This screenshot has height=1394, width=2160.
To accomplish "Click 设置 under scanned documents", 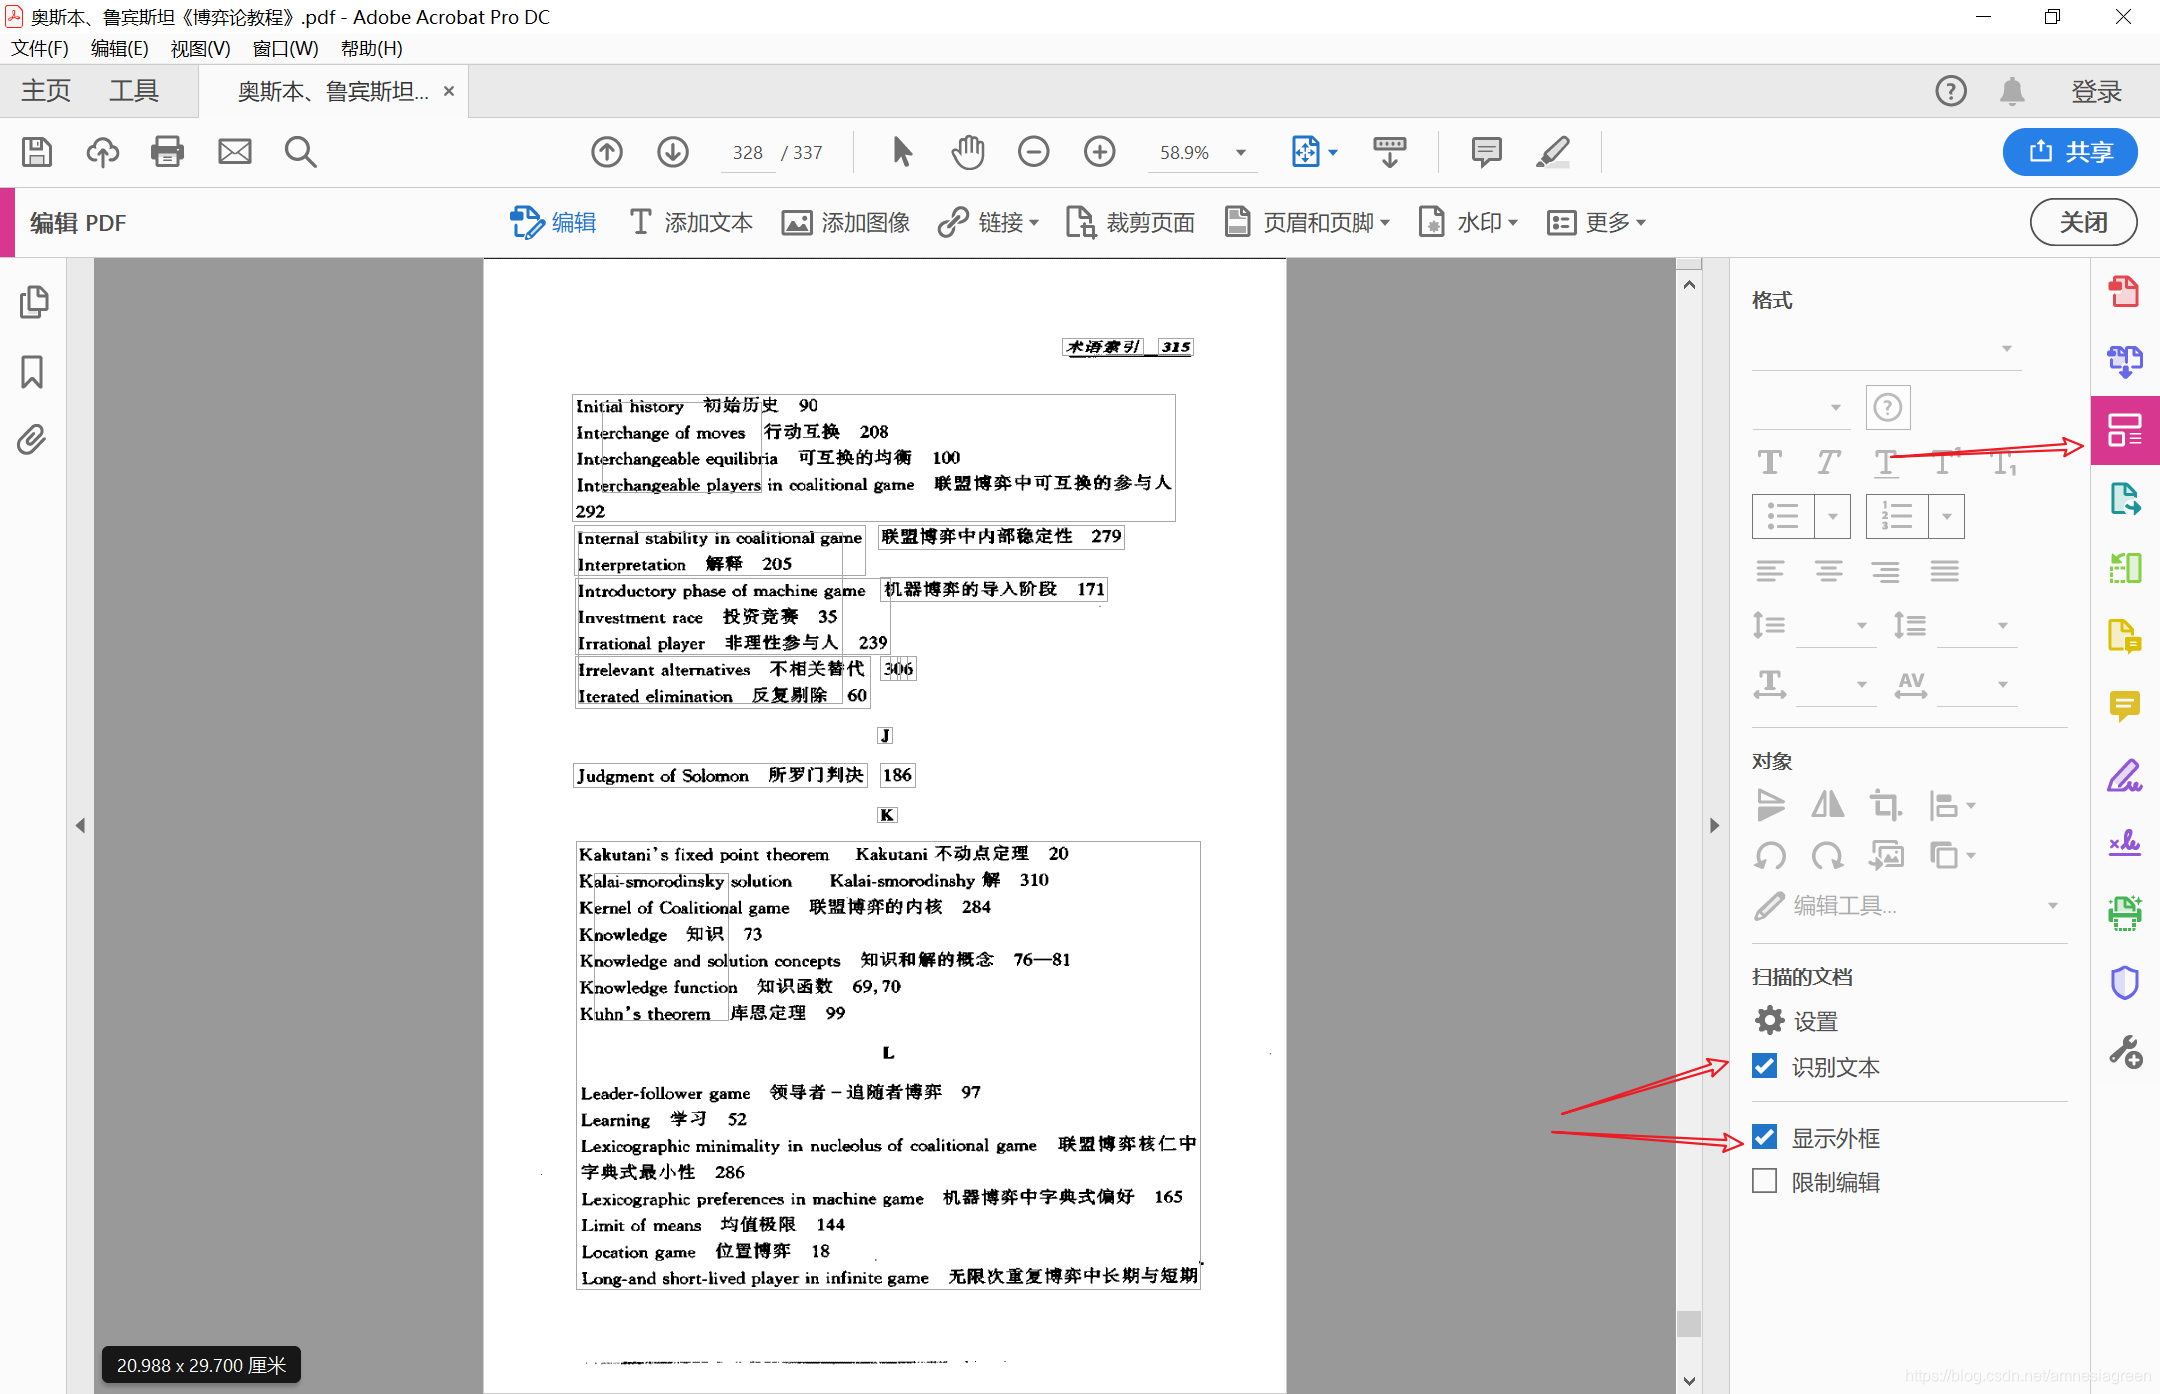I will tap(1797, 1021).
